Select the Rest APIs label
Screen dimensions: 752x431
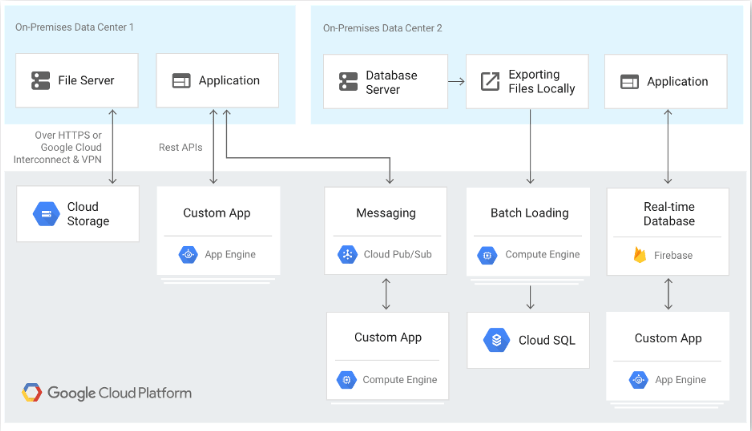[x=180, y=148]
